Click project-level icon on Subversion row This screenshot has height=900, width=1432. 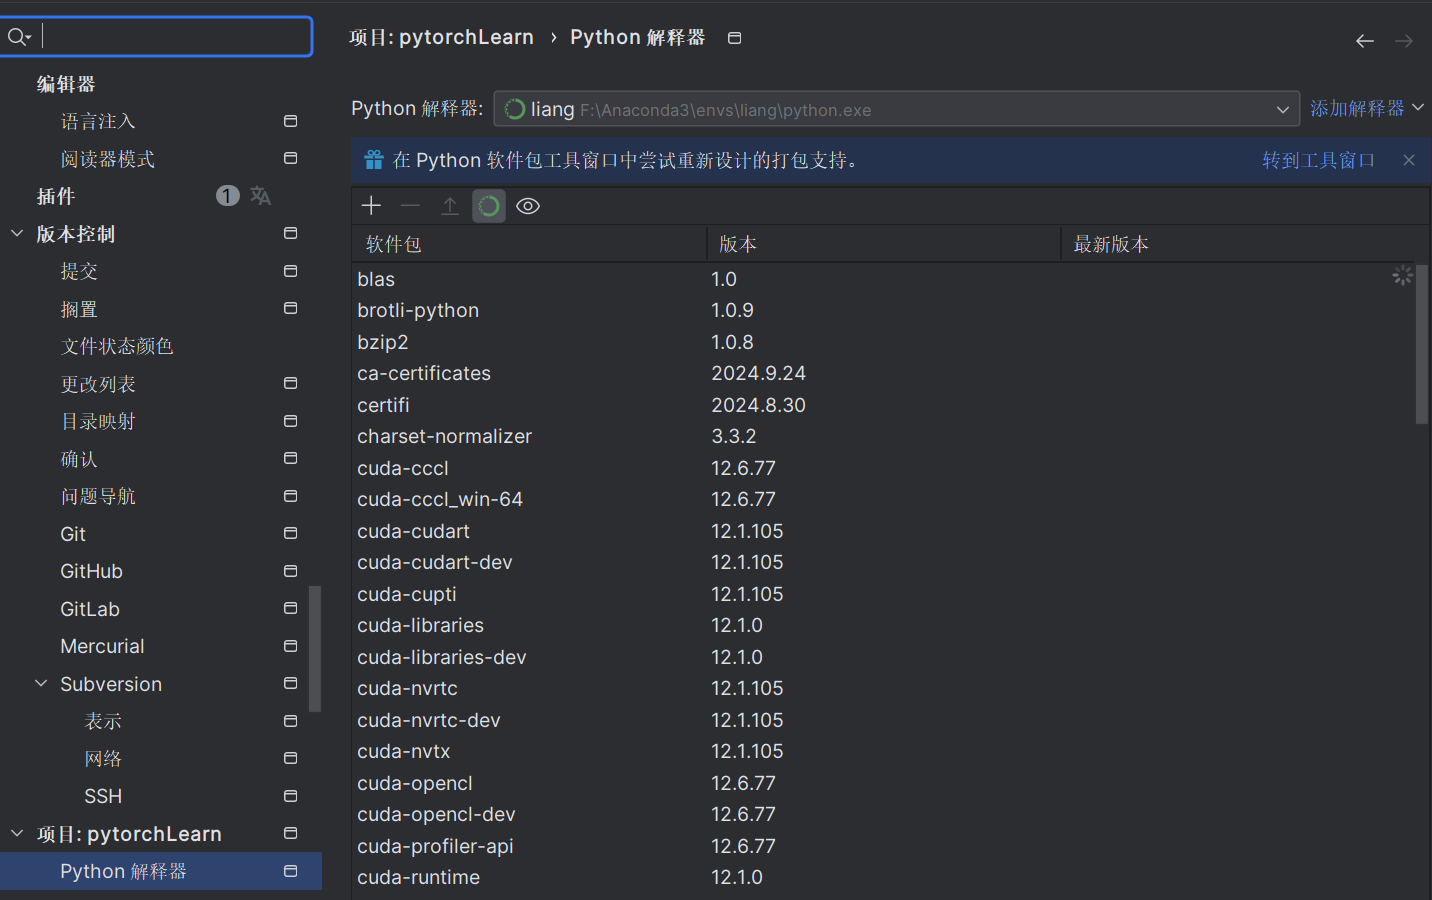tap(290, 683)
